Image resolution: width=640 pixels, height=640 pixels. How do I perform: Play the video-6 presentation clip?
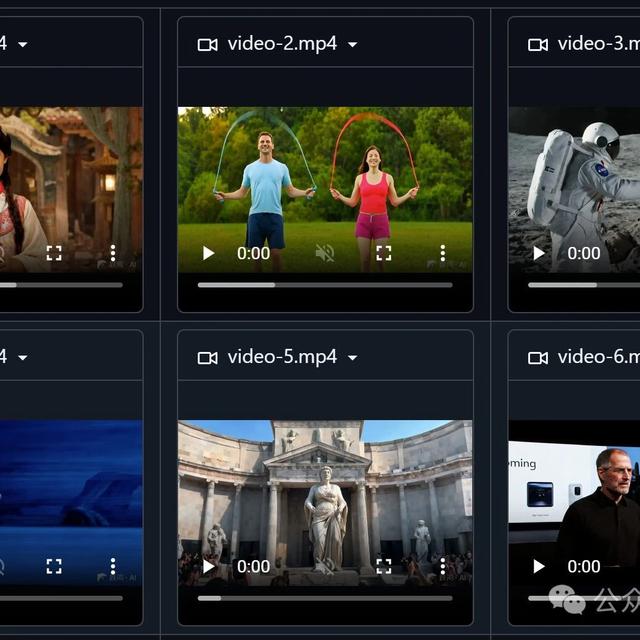click(539, 566)
